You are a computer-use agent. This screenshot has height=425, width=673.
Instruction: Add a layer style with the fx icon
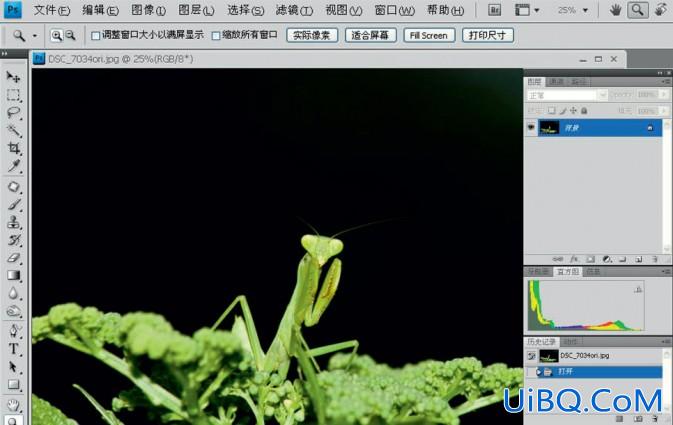574,259
